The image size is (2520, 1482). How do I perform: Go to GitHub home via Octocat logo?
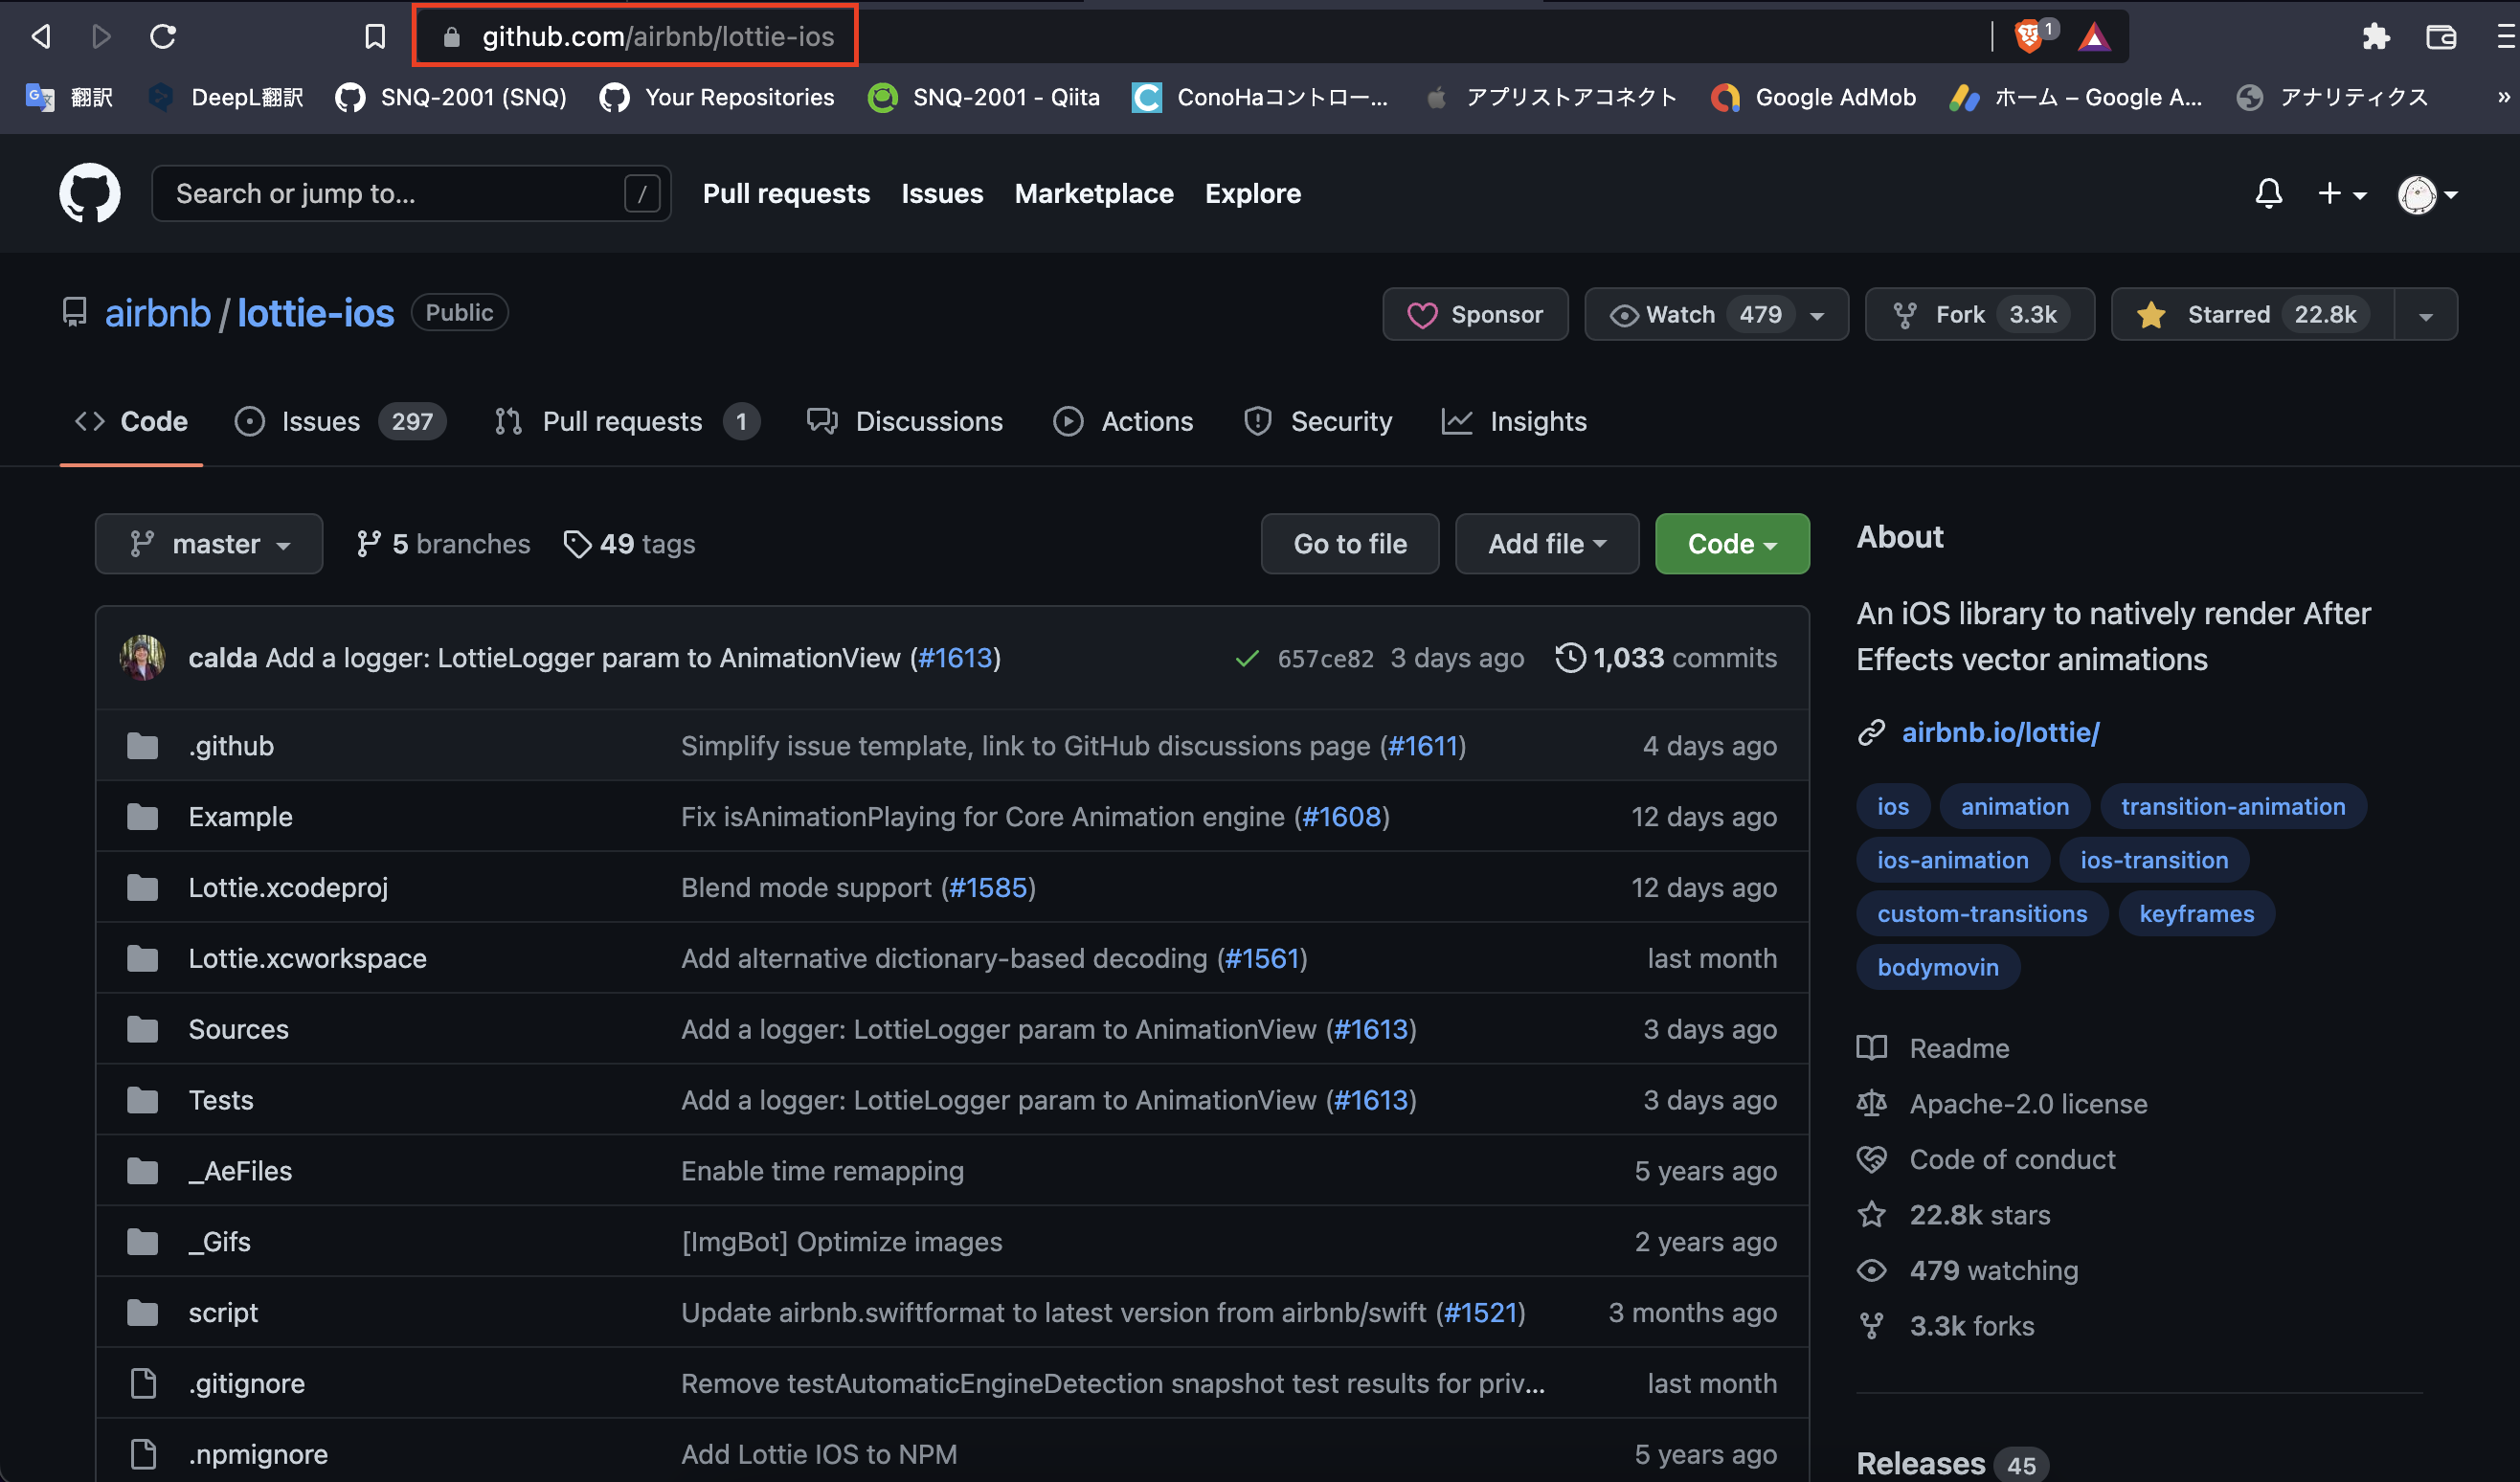click(x=90, y=193)
